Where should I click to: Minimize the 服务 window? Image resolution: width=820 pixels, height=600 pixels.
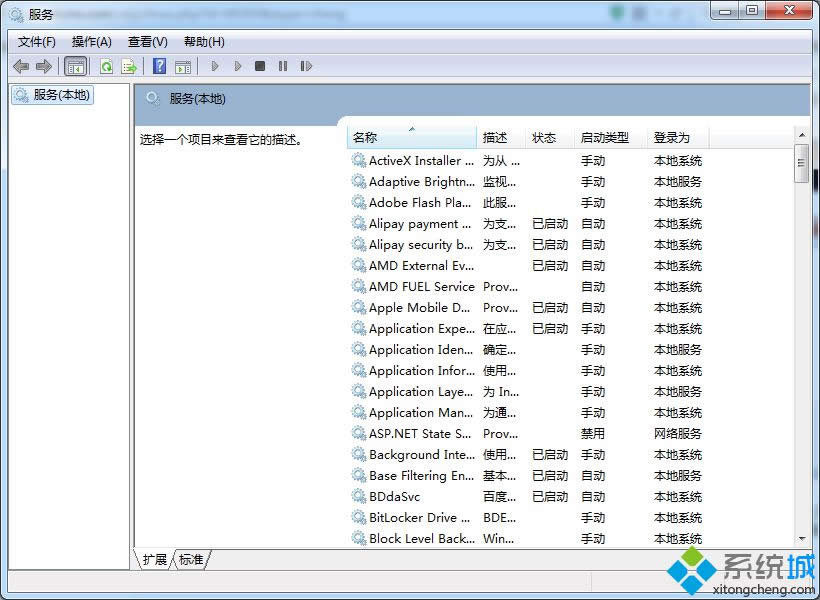(725, 10)
